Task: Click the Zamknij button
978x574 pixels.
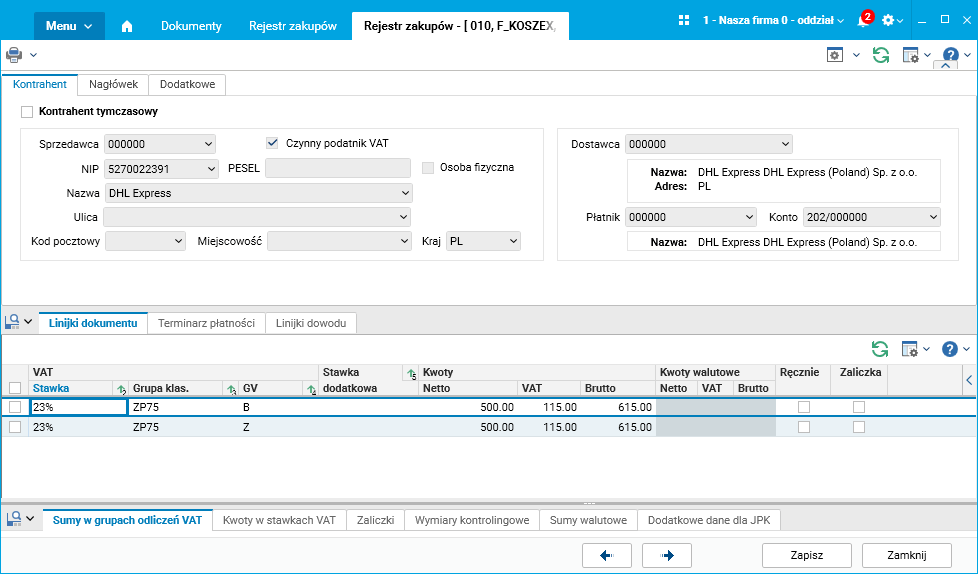Action: pyautogui.click(x=907, y=555)
